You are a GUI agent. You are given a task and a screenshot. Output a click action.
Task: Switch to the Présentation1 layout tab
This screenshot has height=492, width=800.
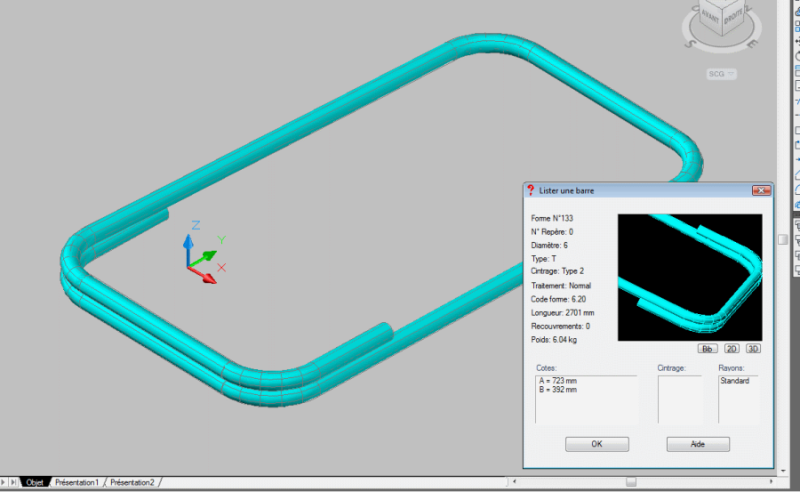77,483
